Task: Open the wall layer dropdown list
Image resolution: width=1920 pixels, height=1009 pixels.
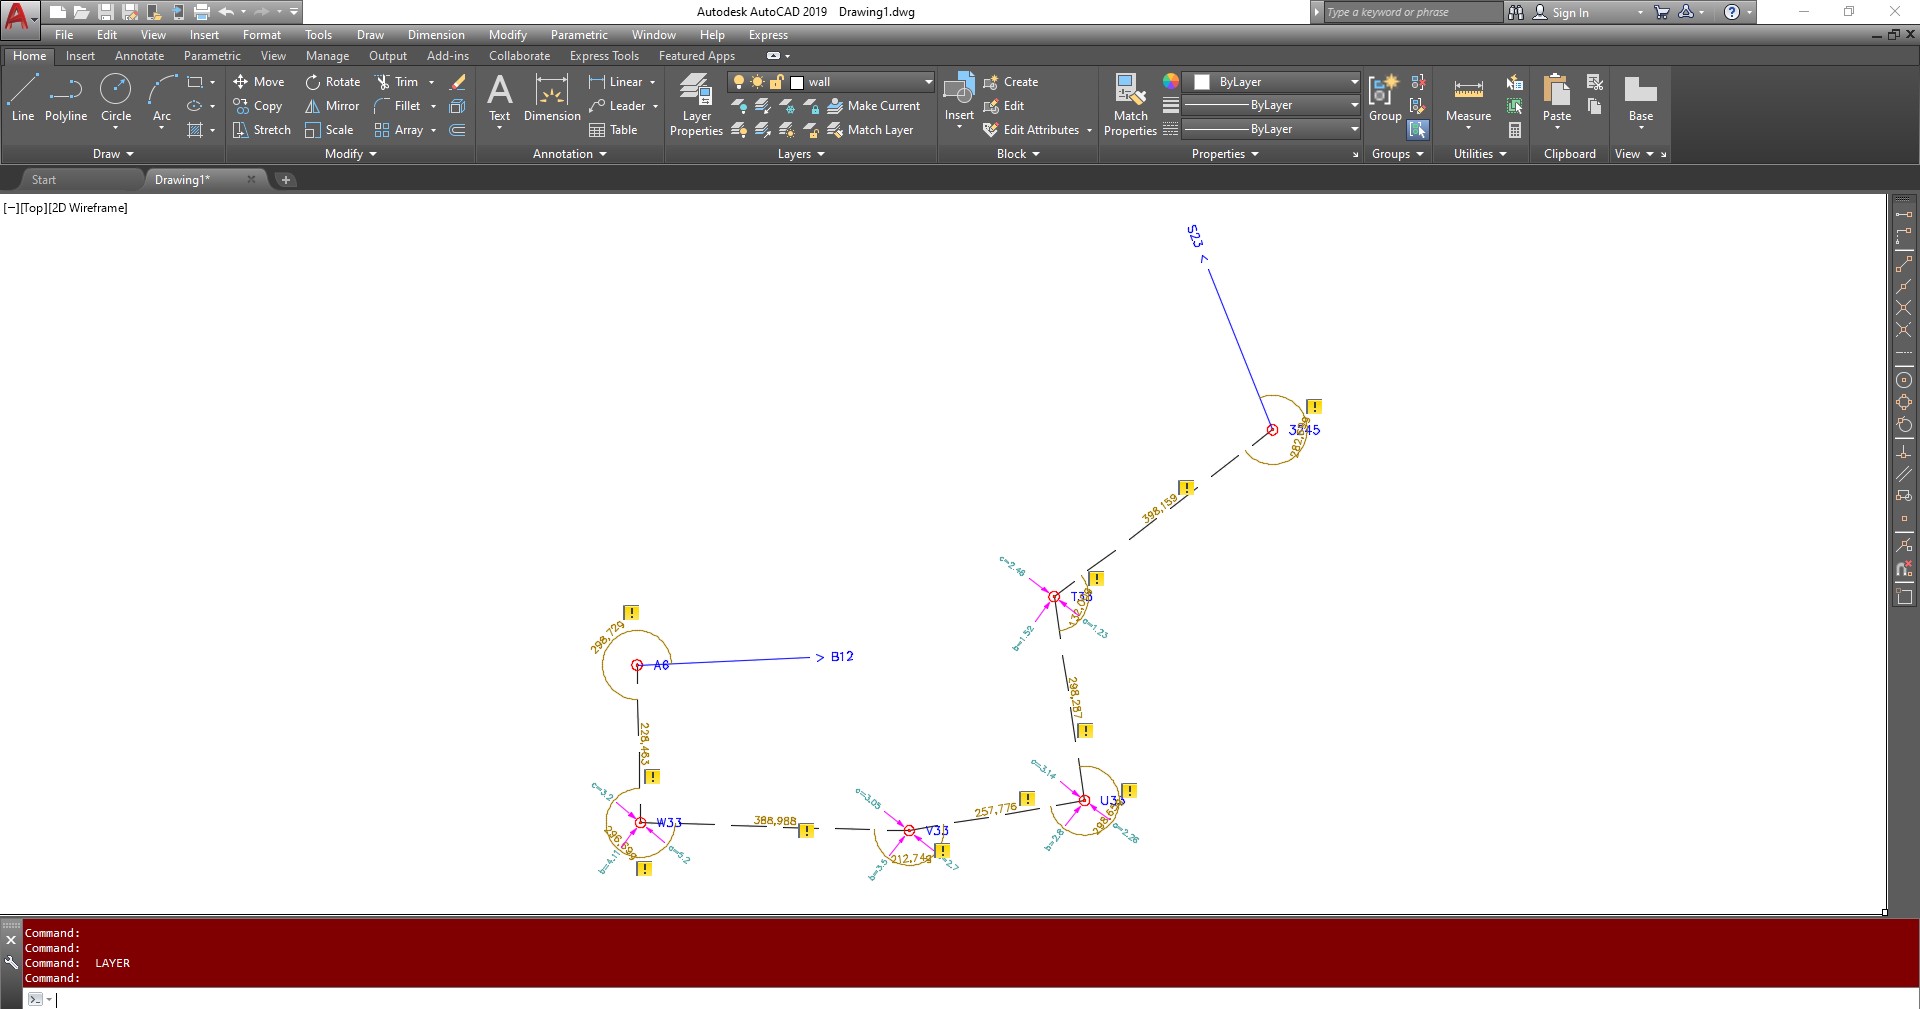Action: pos(928,82)
